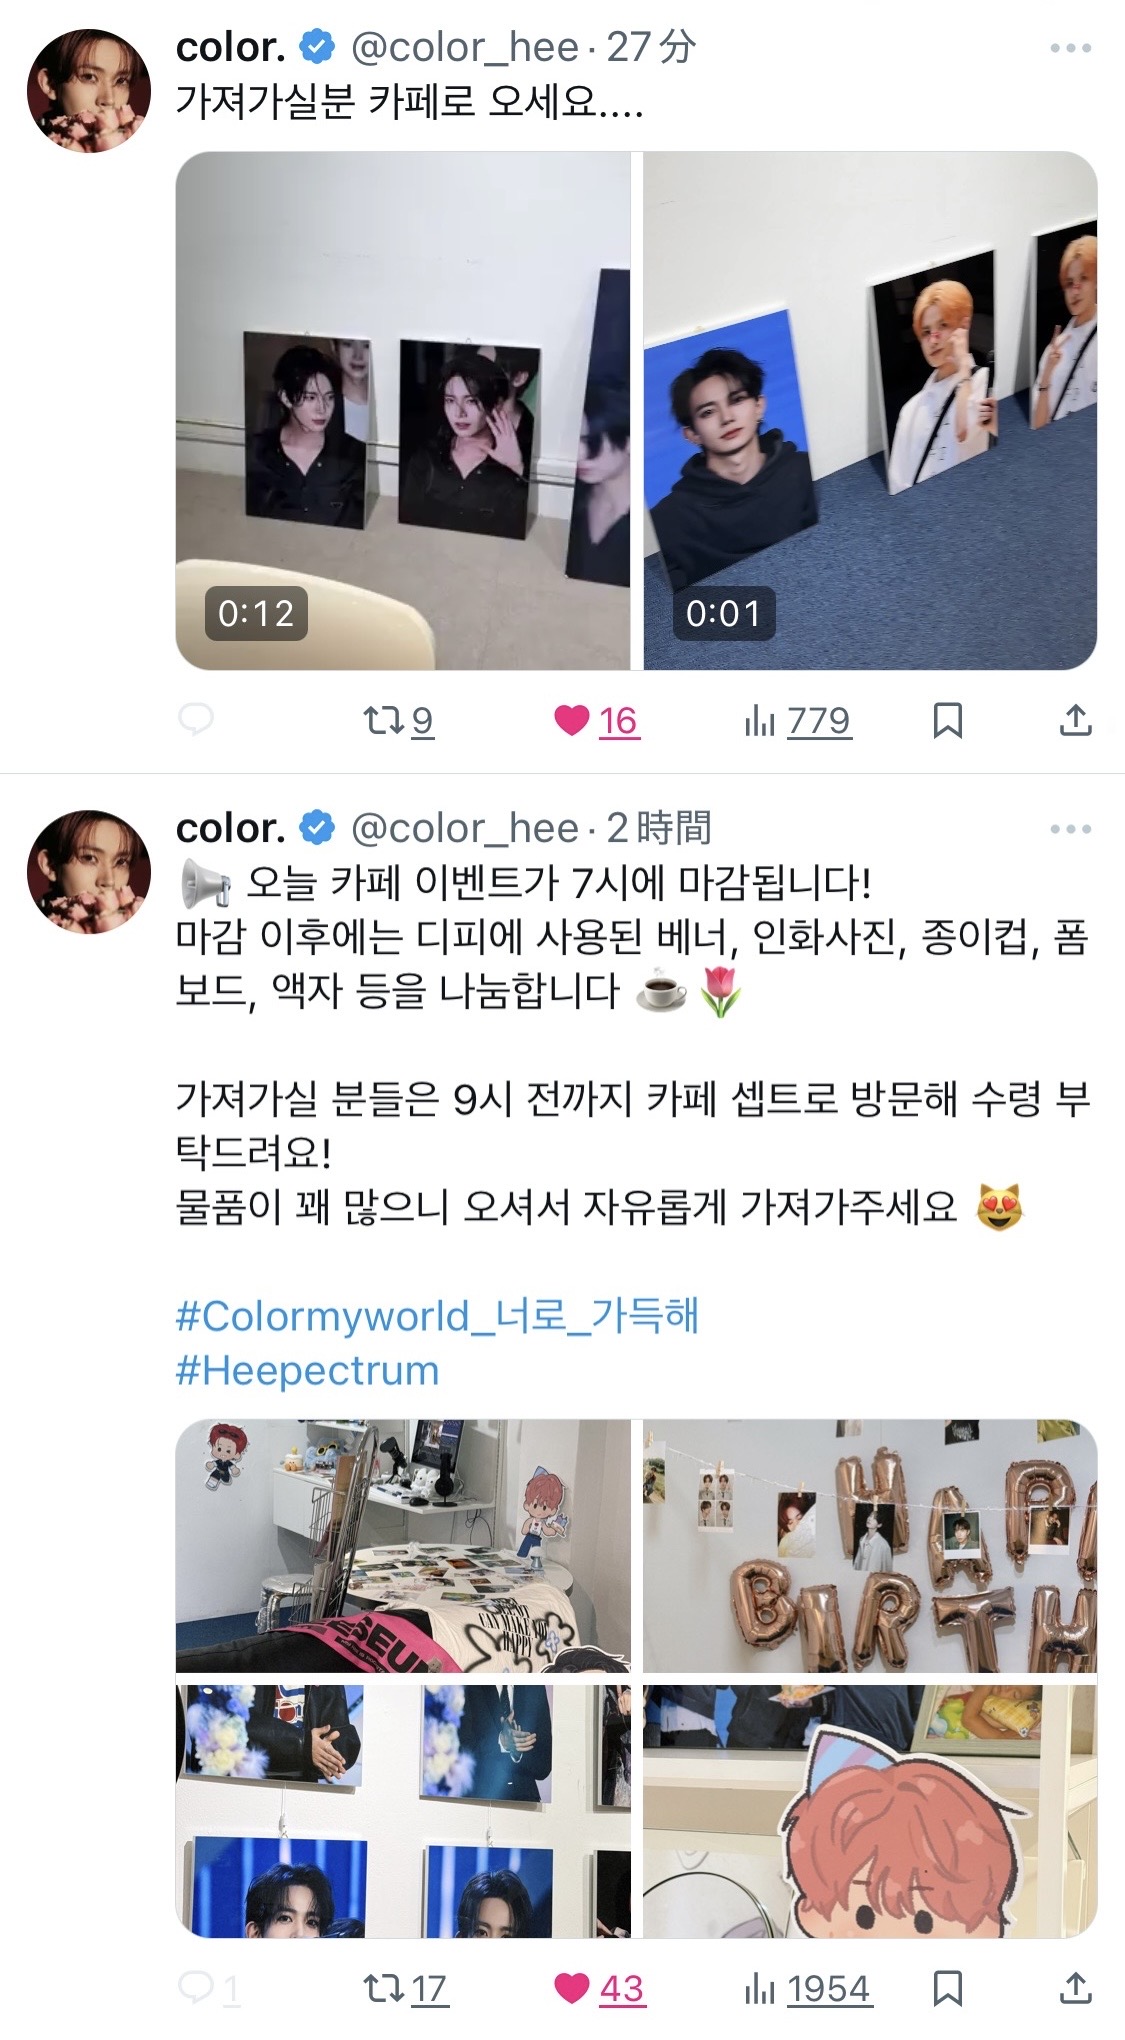Retweet the second post with 17 retweets
Screen dimensions: 1125x2040
point(405,1989)
